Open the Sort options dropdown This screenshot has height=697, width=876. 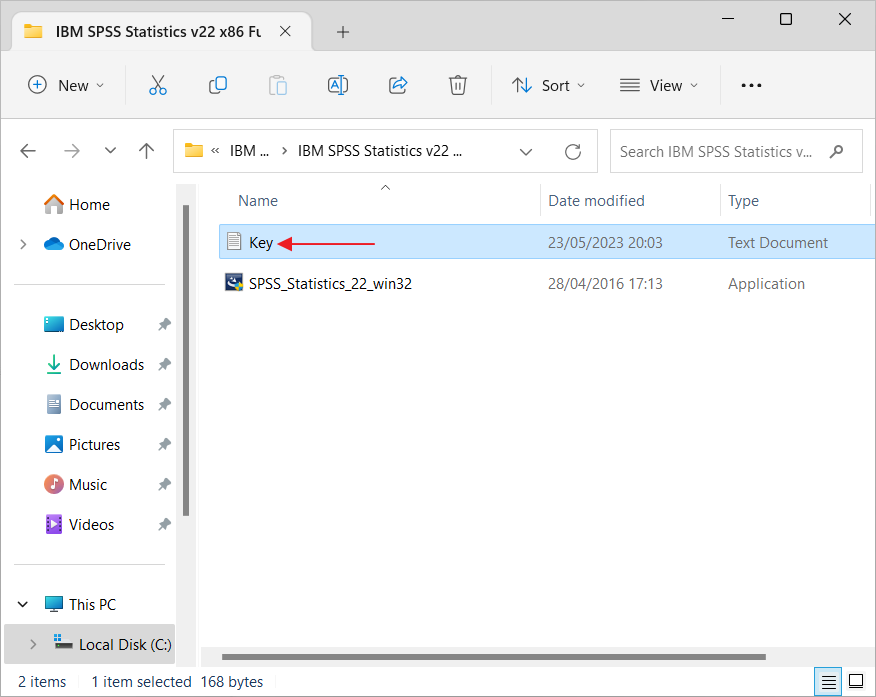[549, 86]
